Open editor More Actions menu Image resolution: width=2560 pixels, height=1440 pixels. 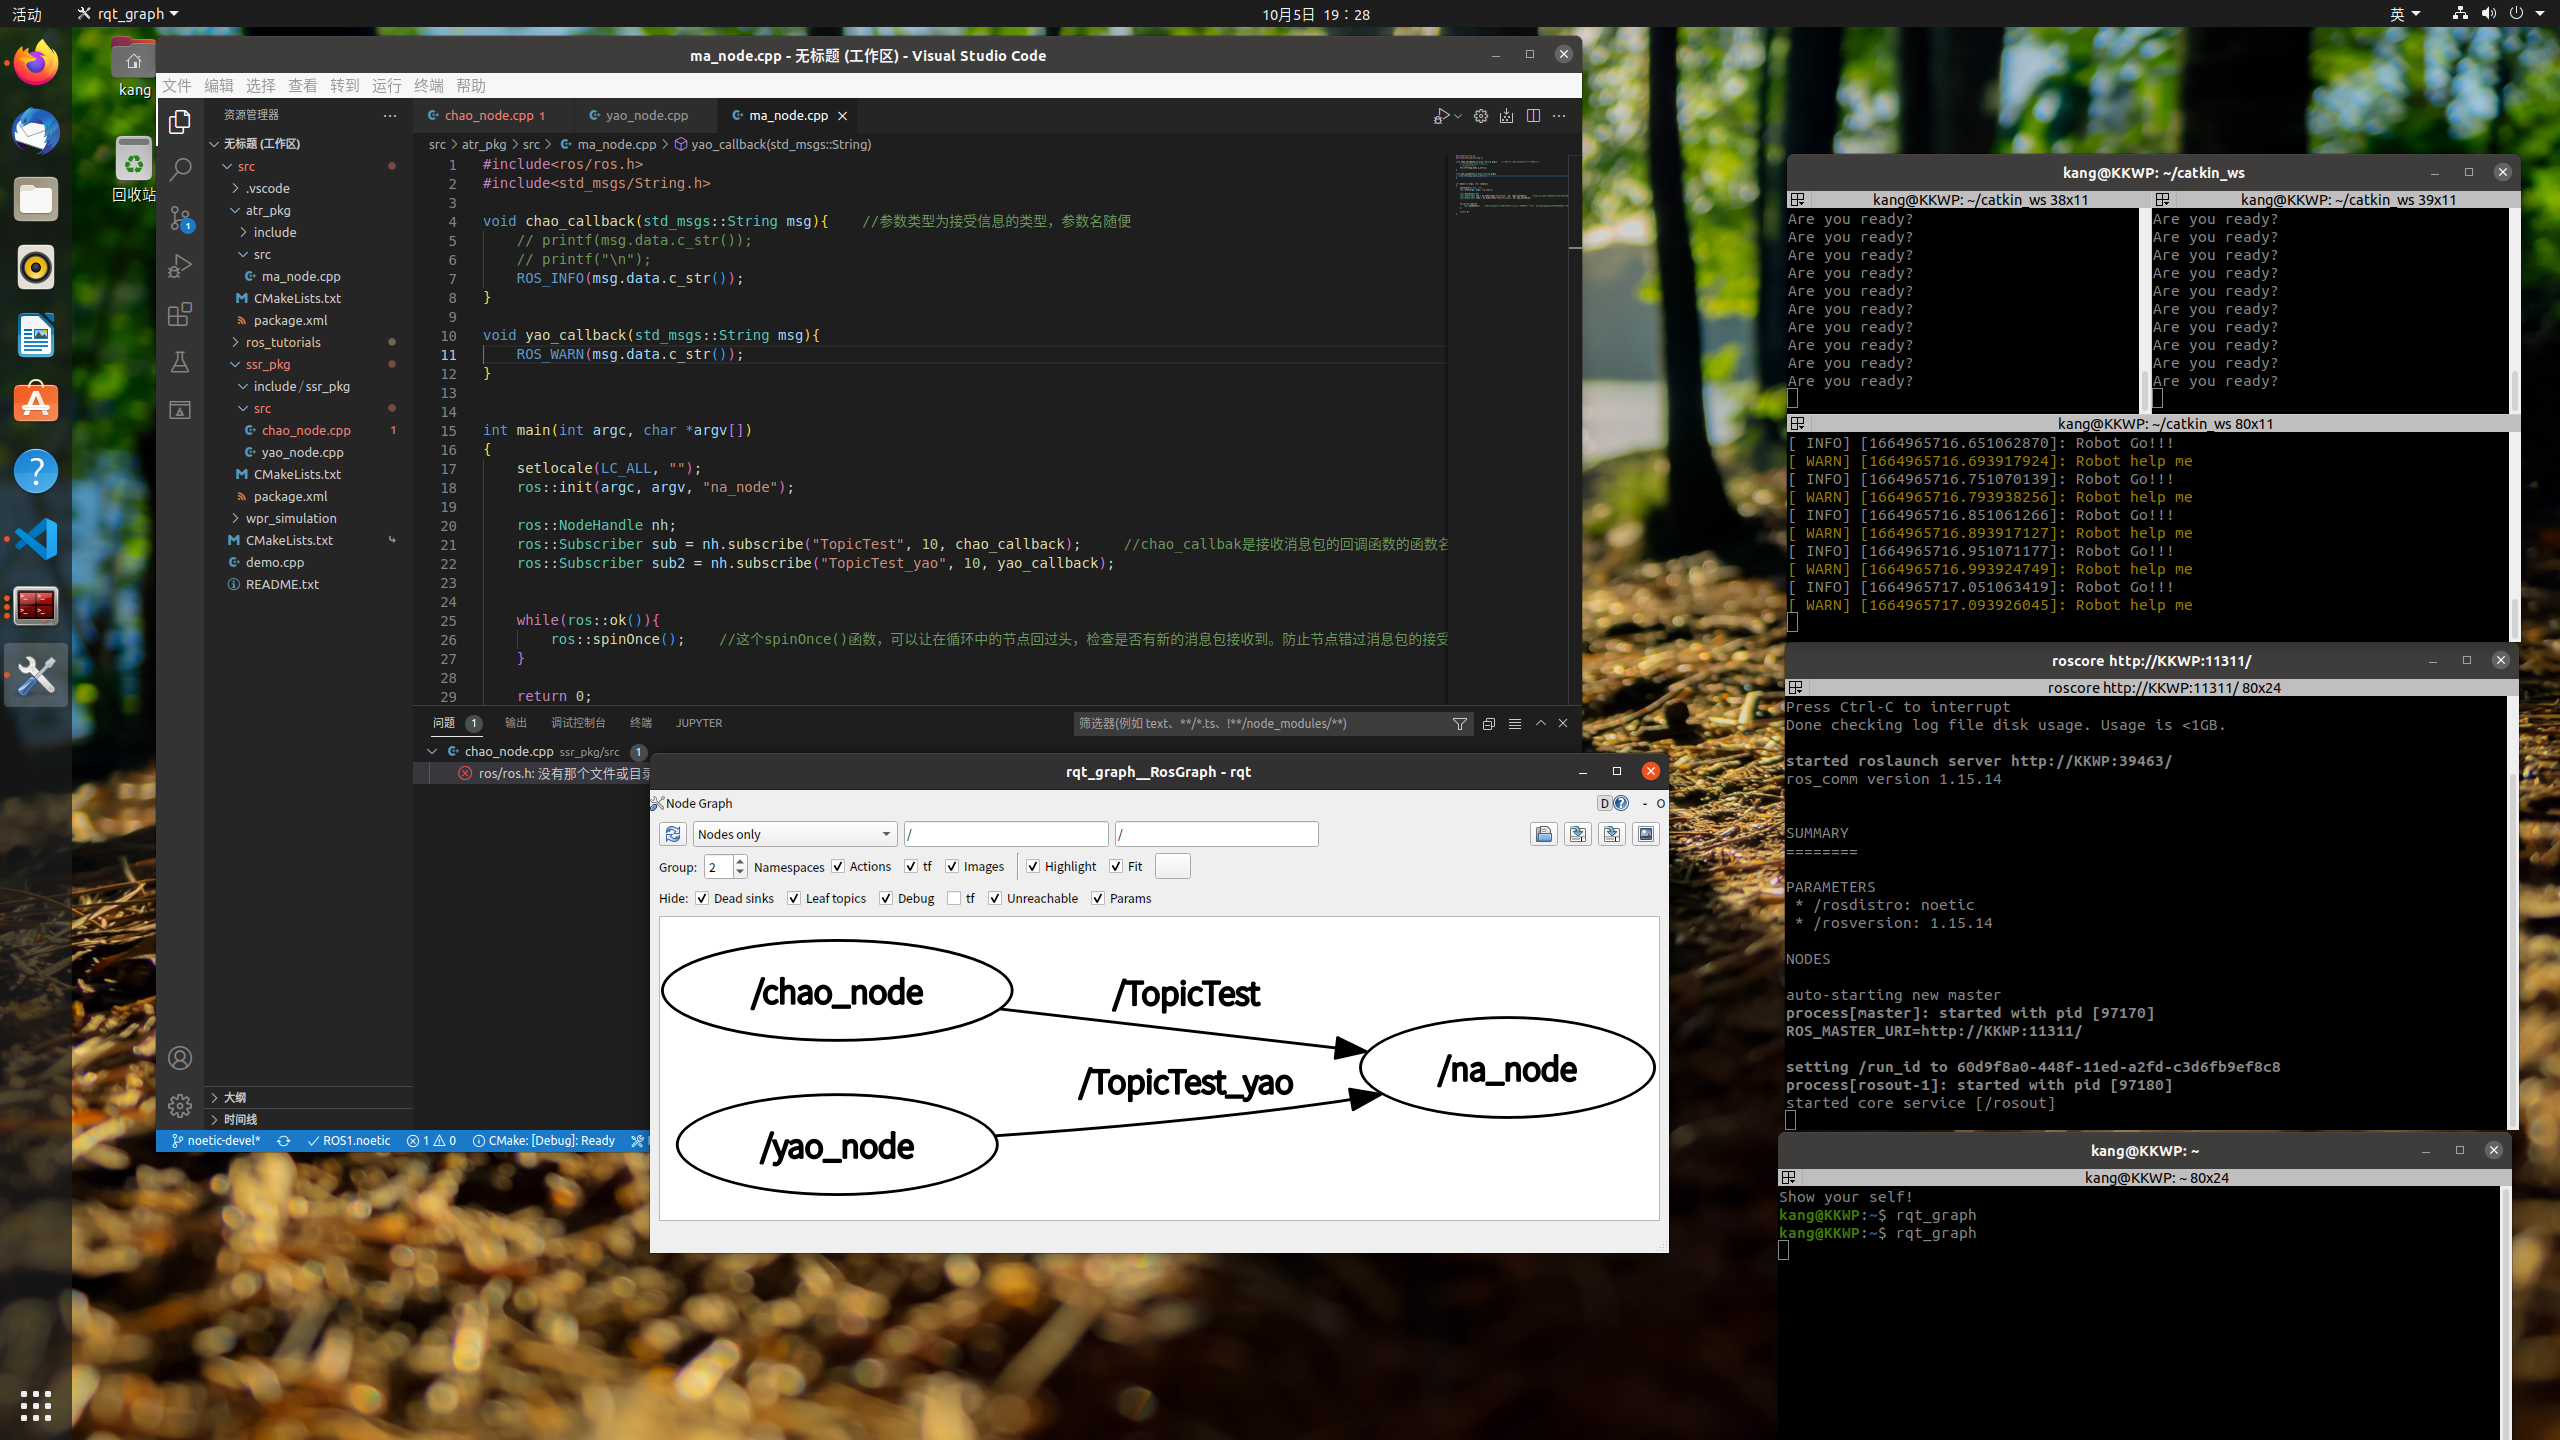click(1559, 116)
